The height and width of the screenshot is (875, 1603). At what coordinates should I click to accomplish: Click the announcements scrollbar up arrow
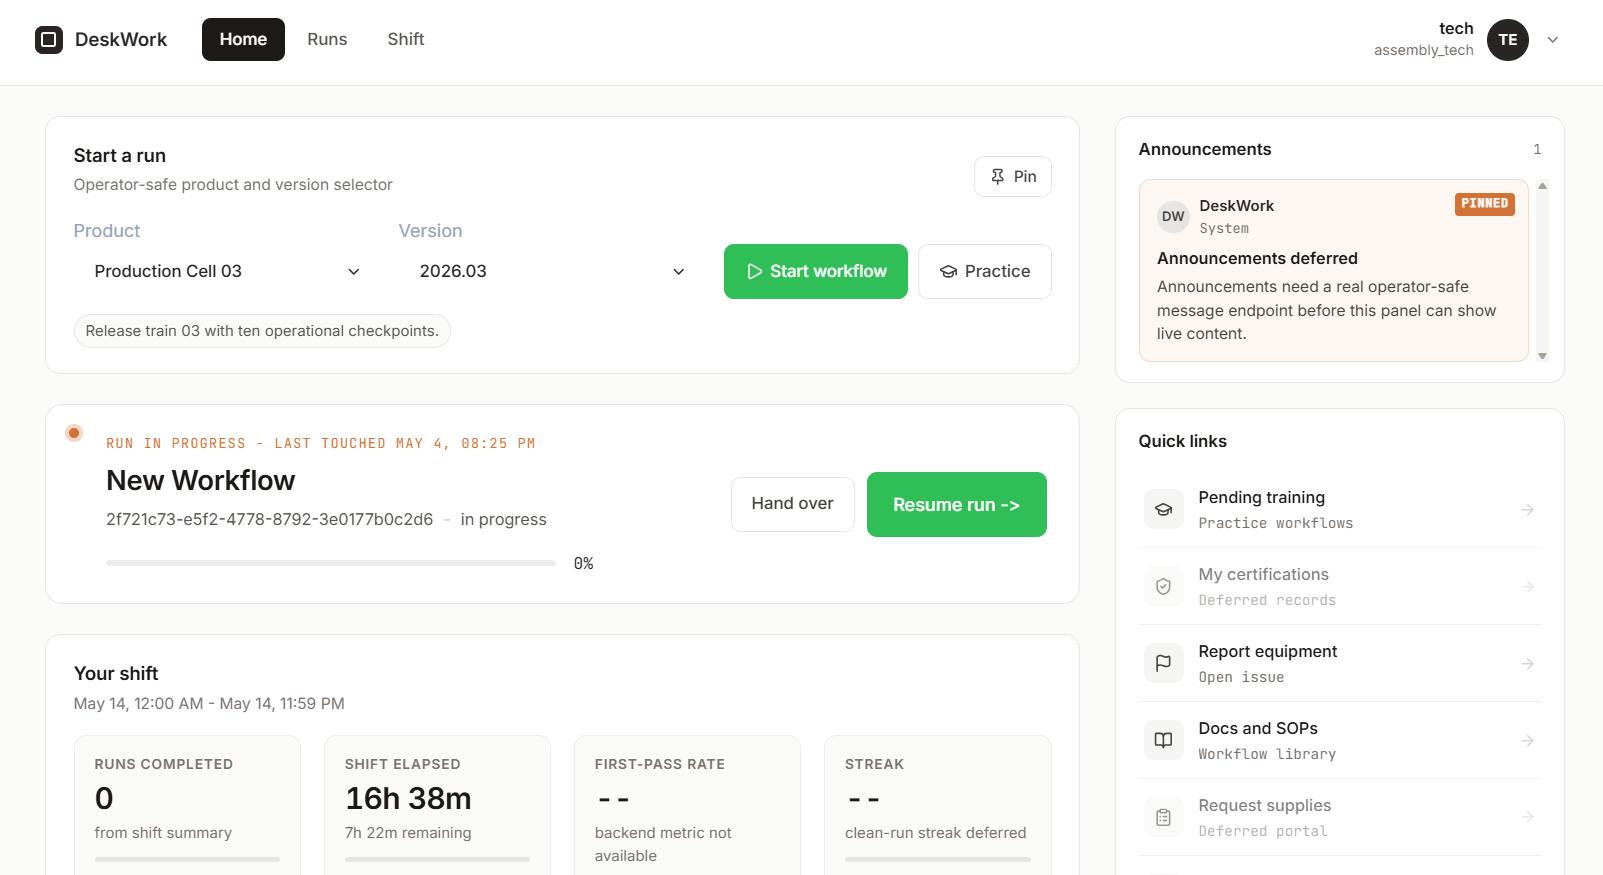point(1543,186)
